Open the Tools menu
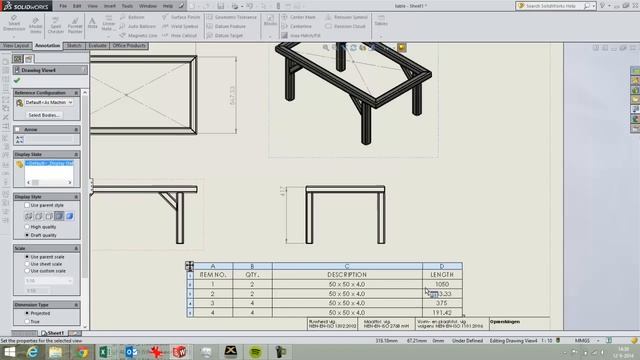 (127, 6)
